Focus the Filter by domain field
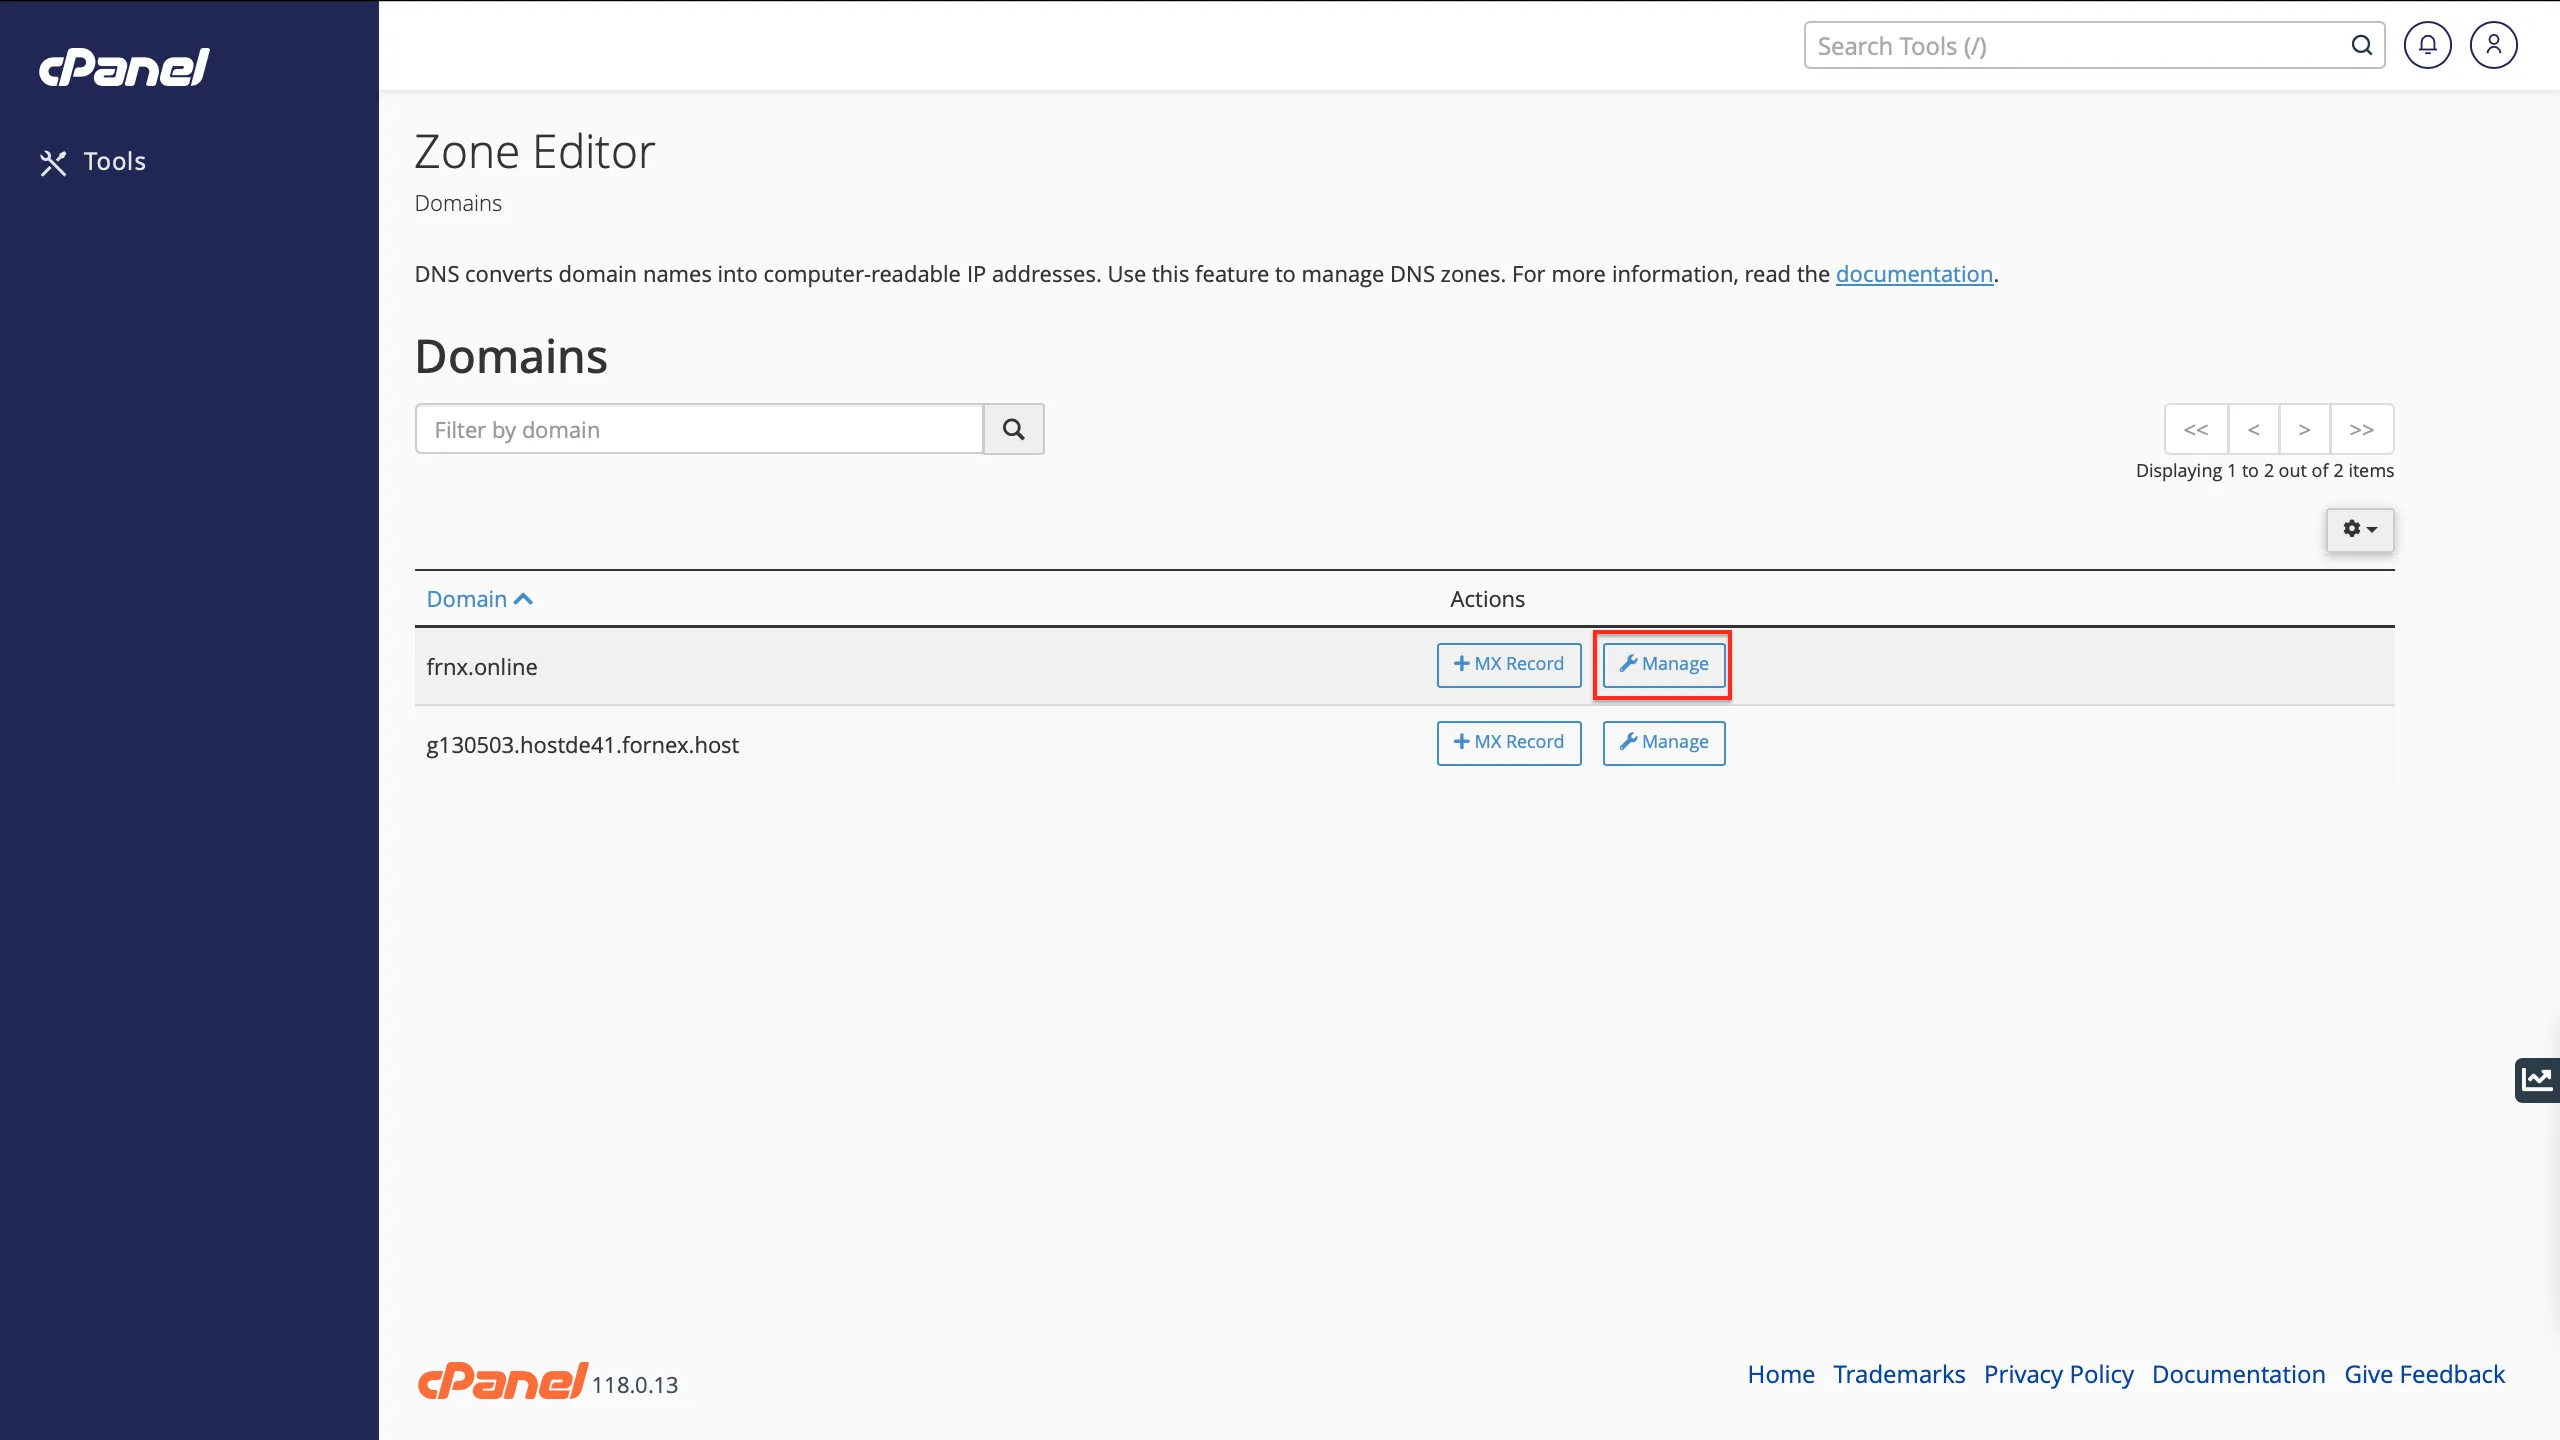The width and height of the screenshot is (2560, 1440). pos(699,429)
